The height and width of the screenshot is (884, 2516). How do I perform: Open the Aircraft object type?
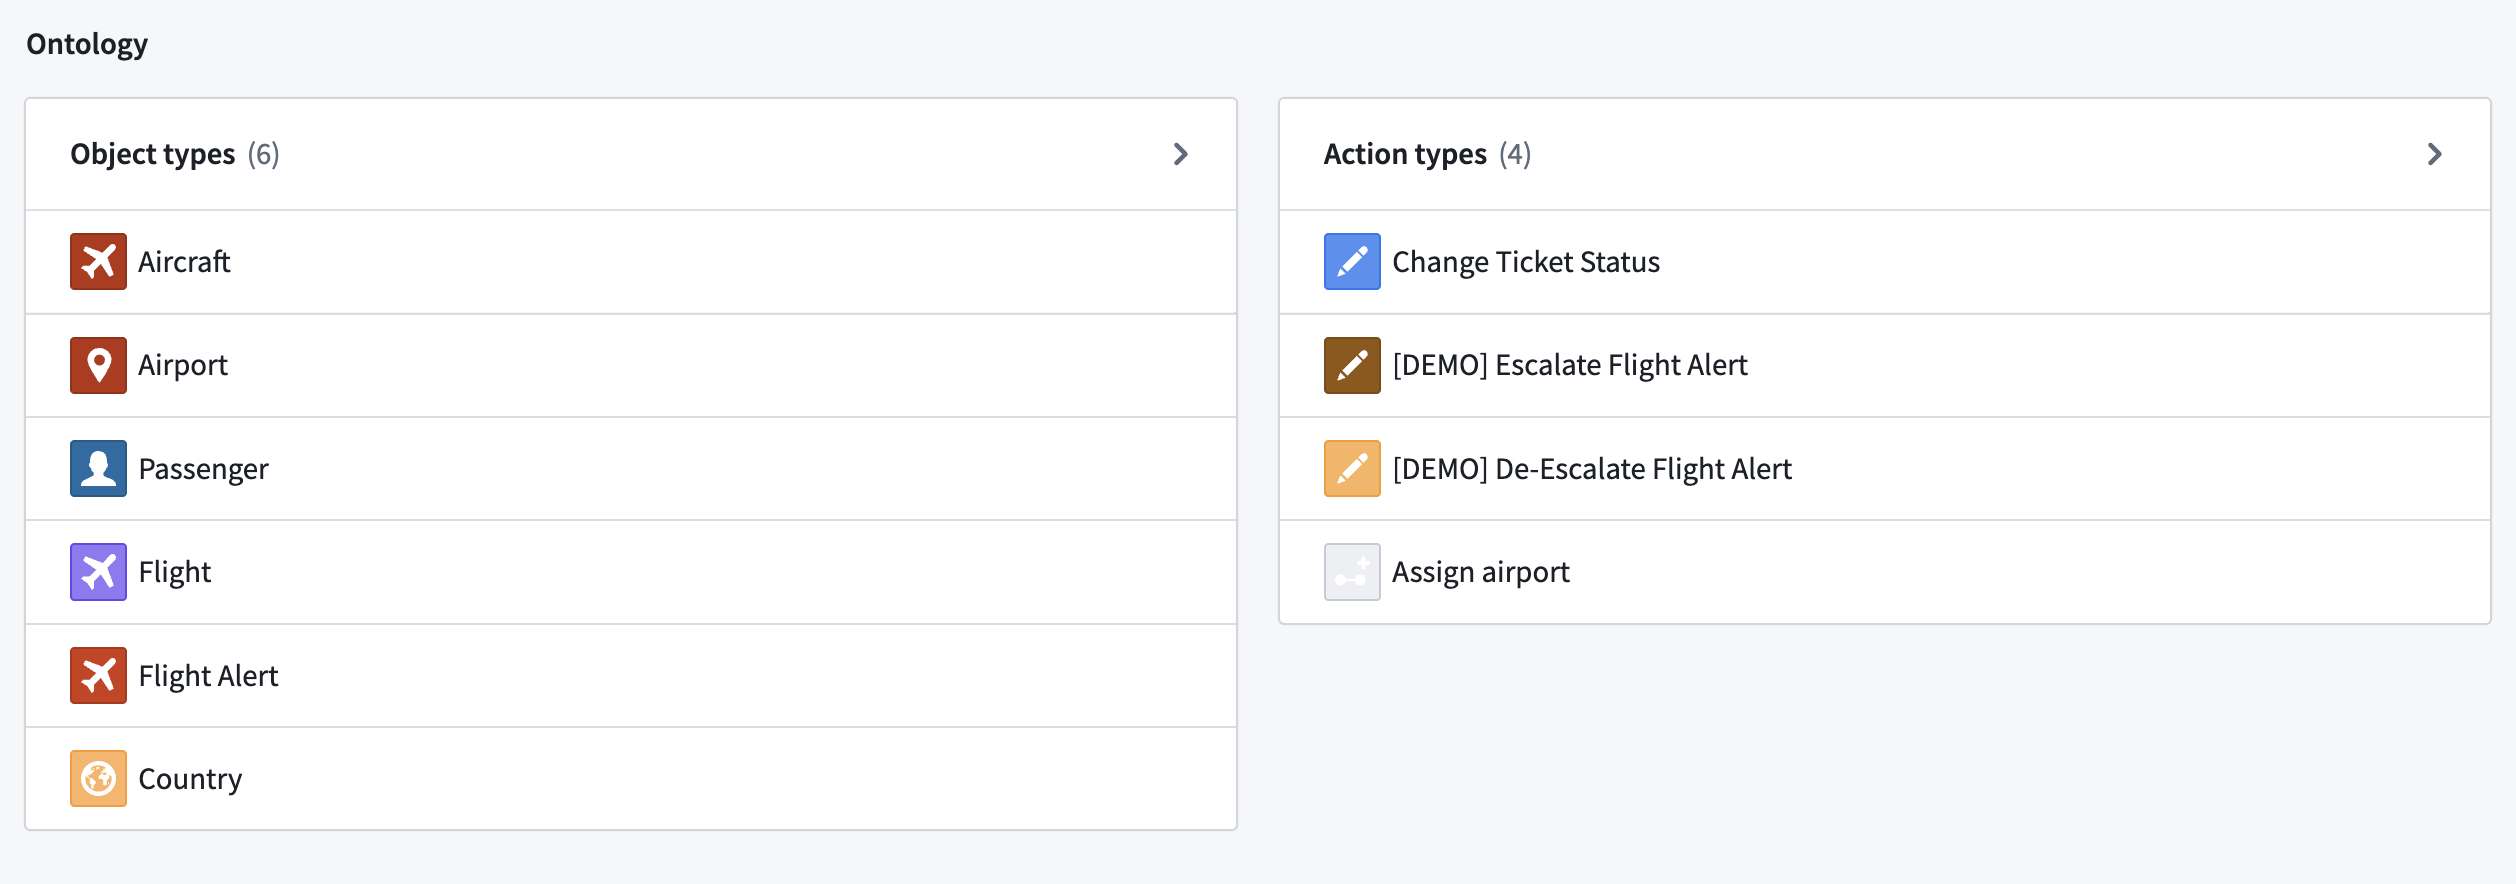coord(631,262)
